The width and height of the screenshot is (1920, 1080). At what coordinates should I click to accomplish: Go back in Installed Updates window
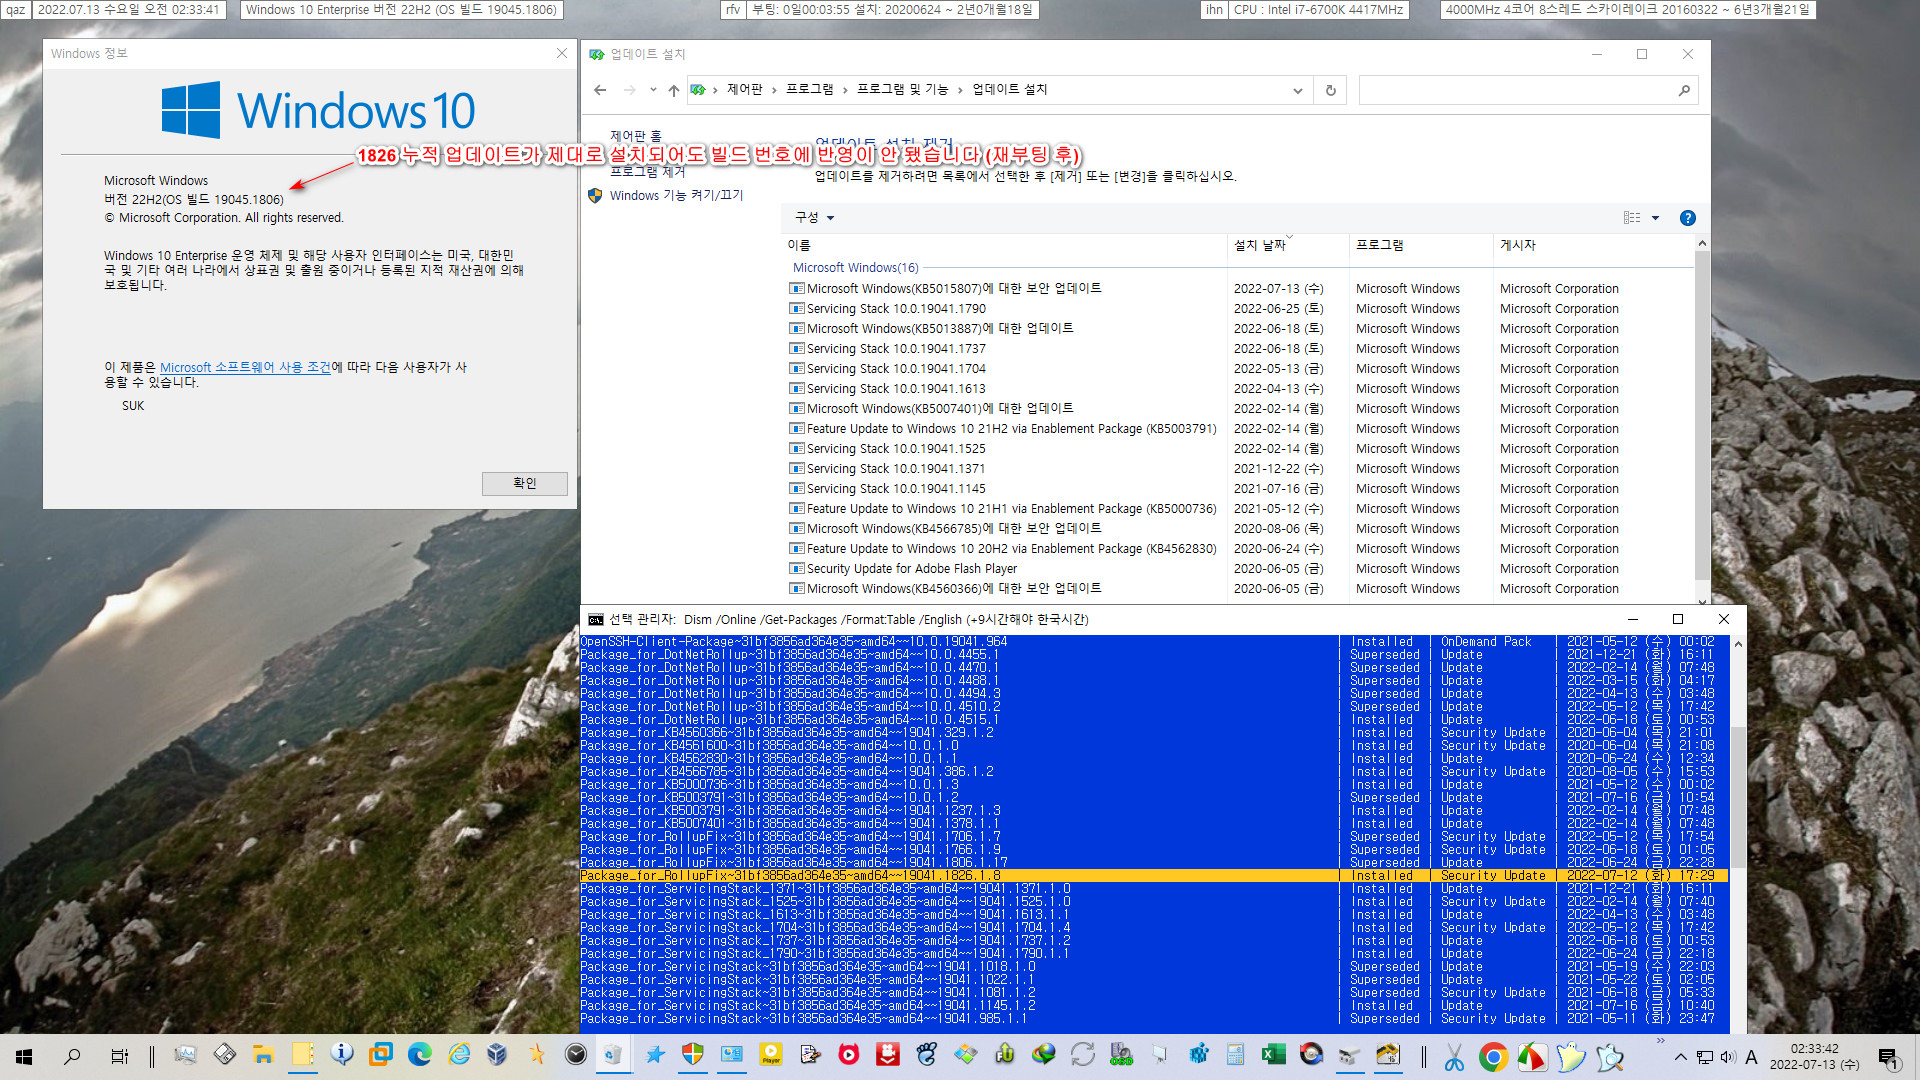tap(600, 90)
